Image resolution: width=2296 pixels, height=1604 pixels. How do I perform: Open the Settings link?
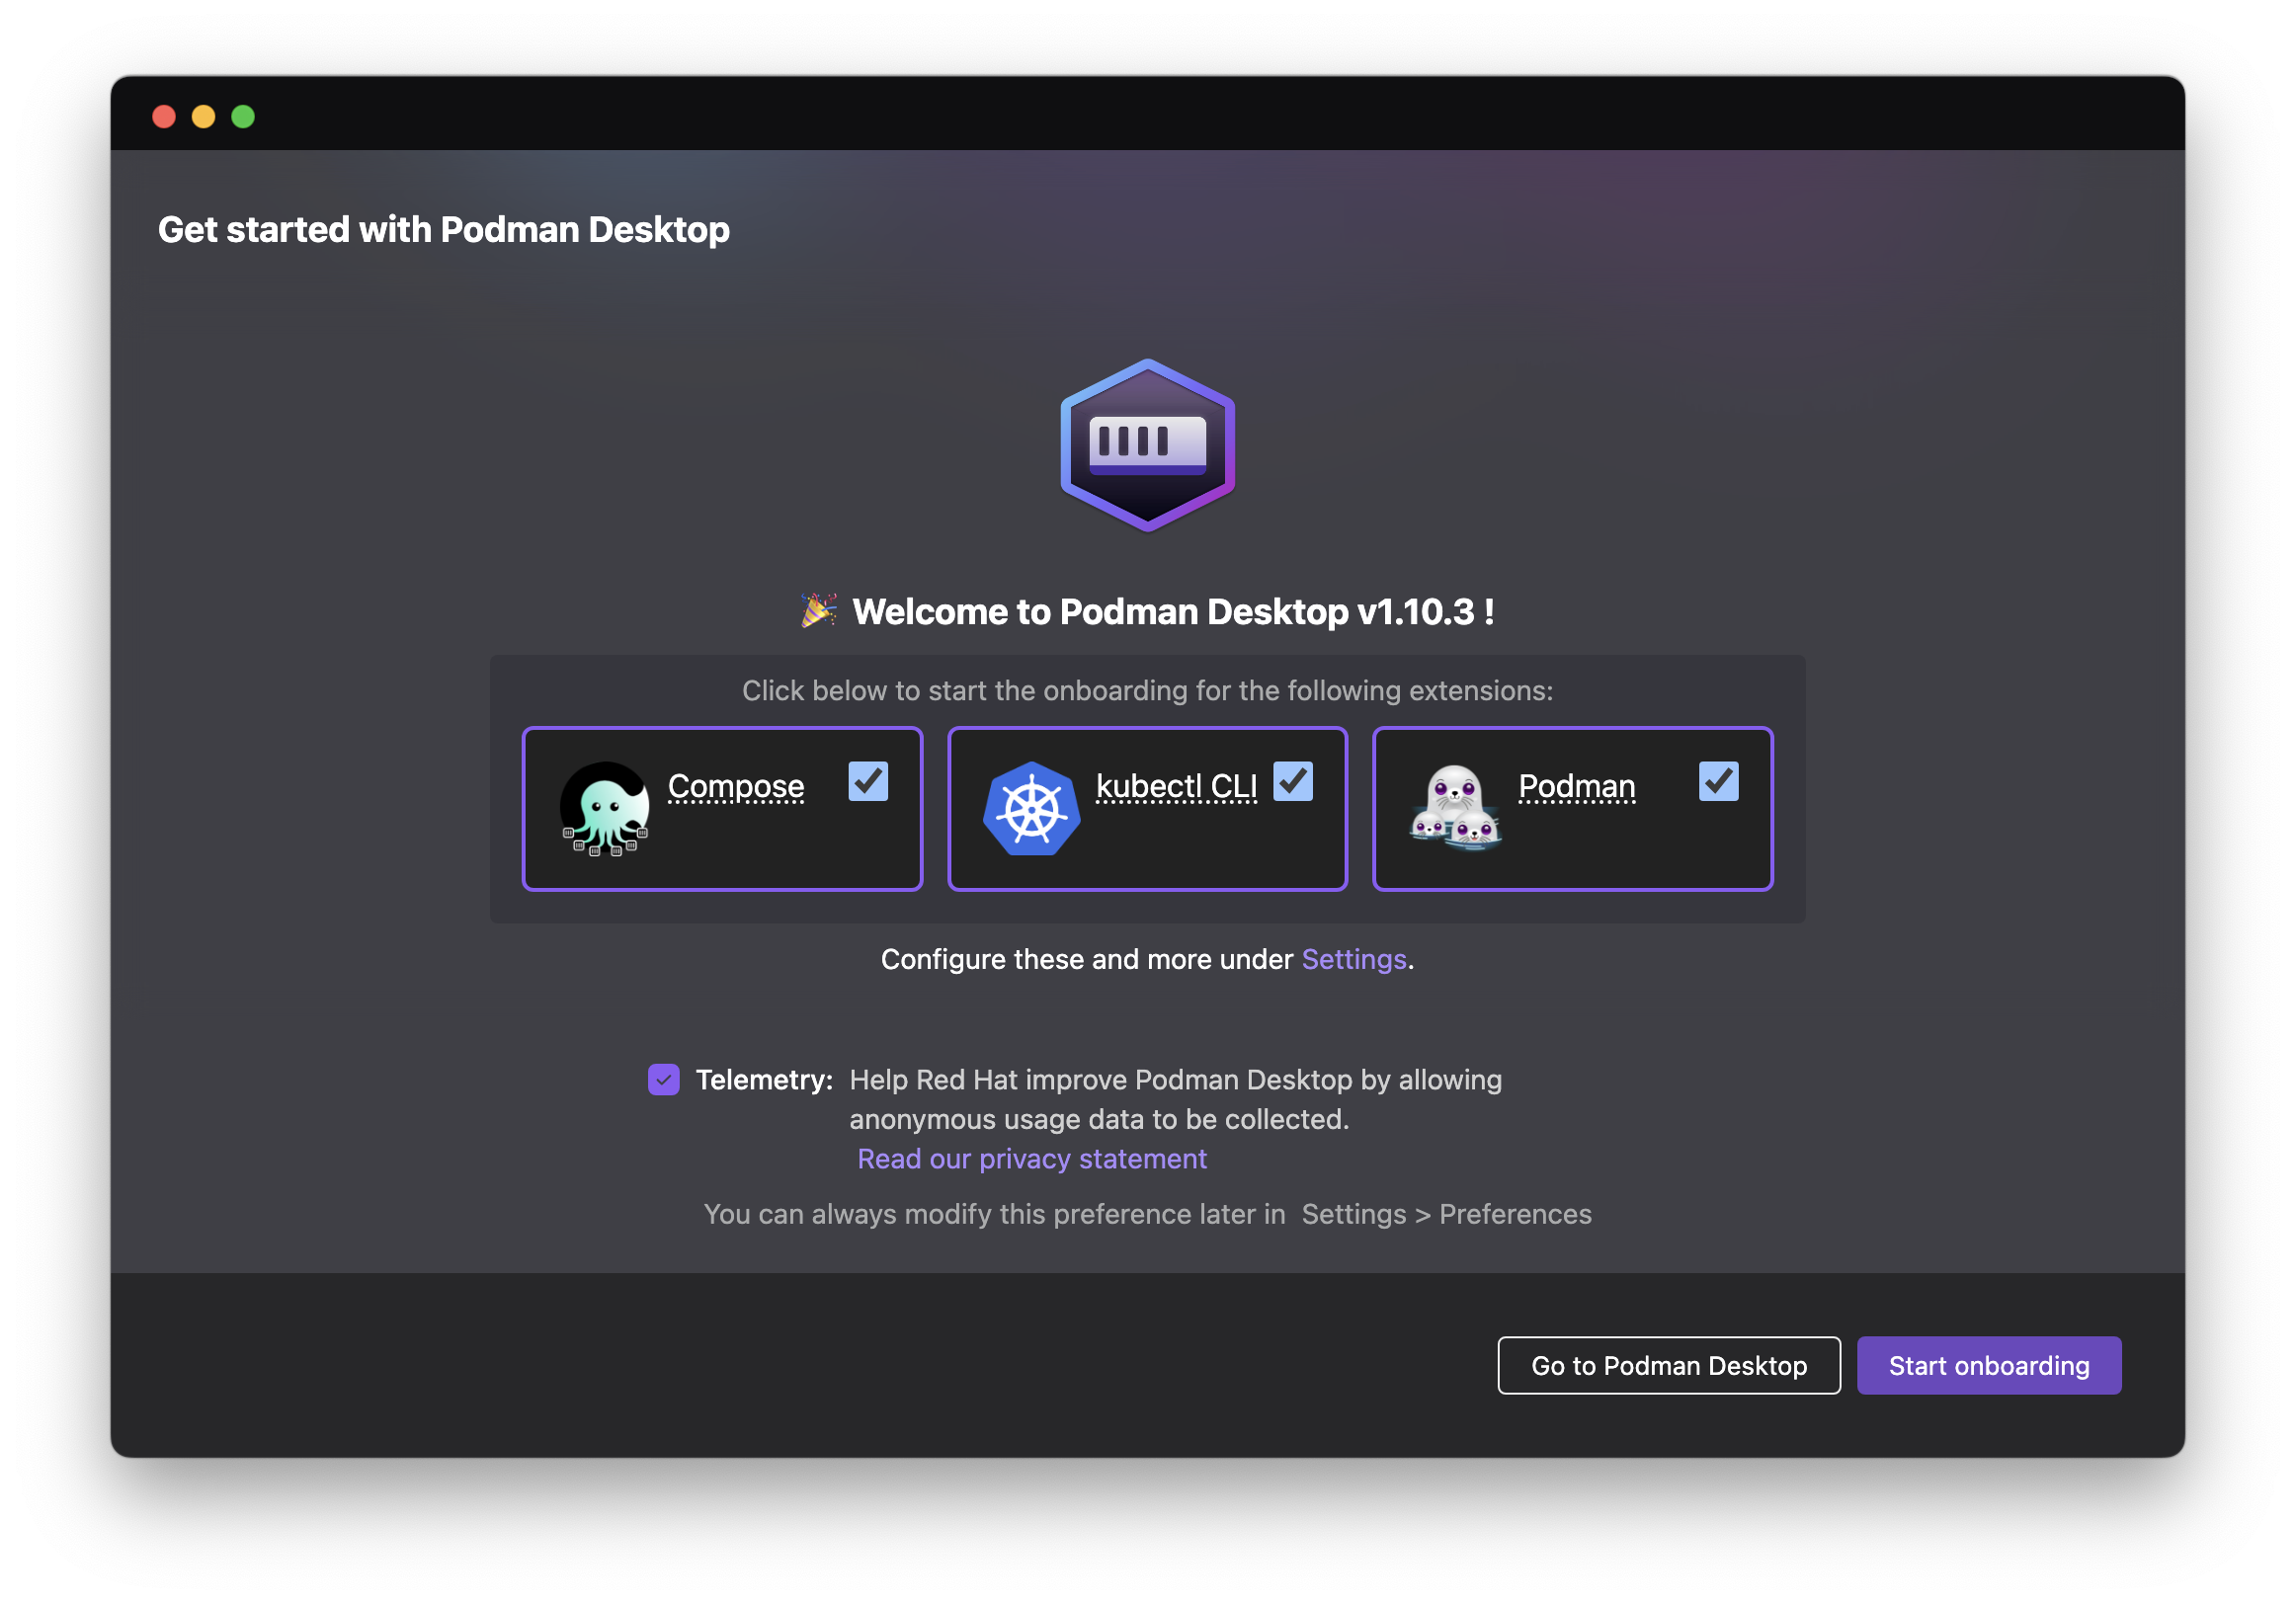[1353, 959]
